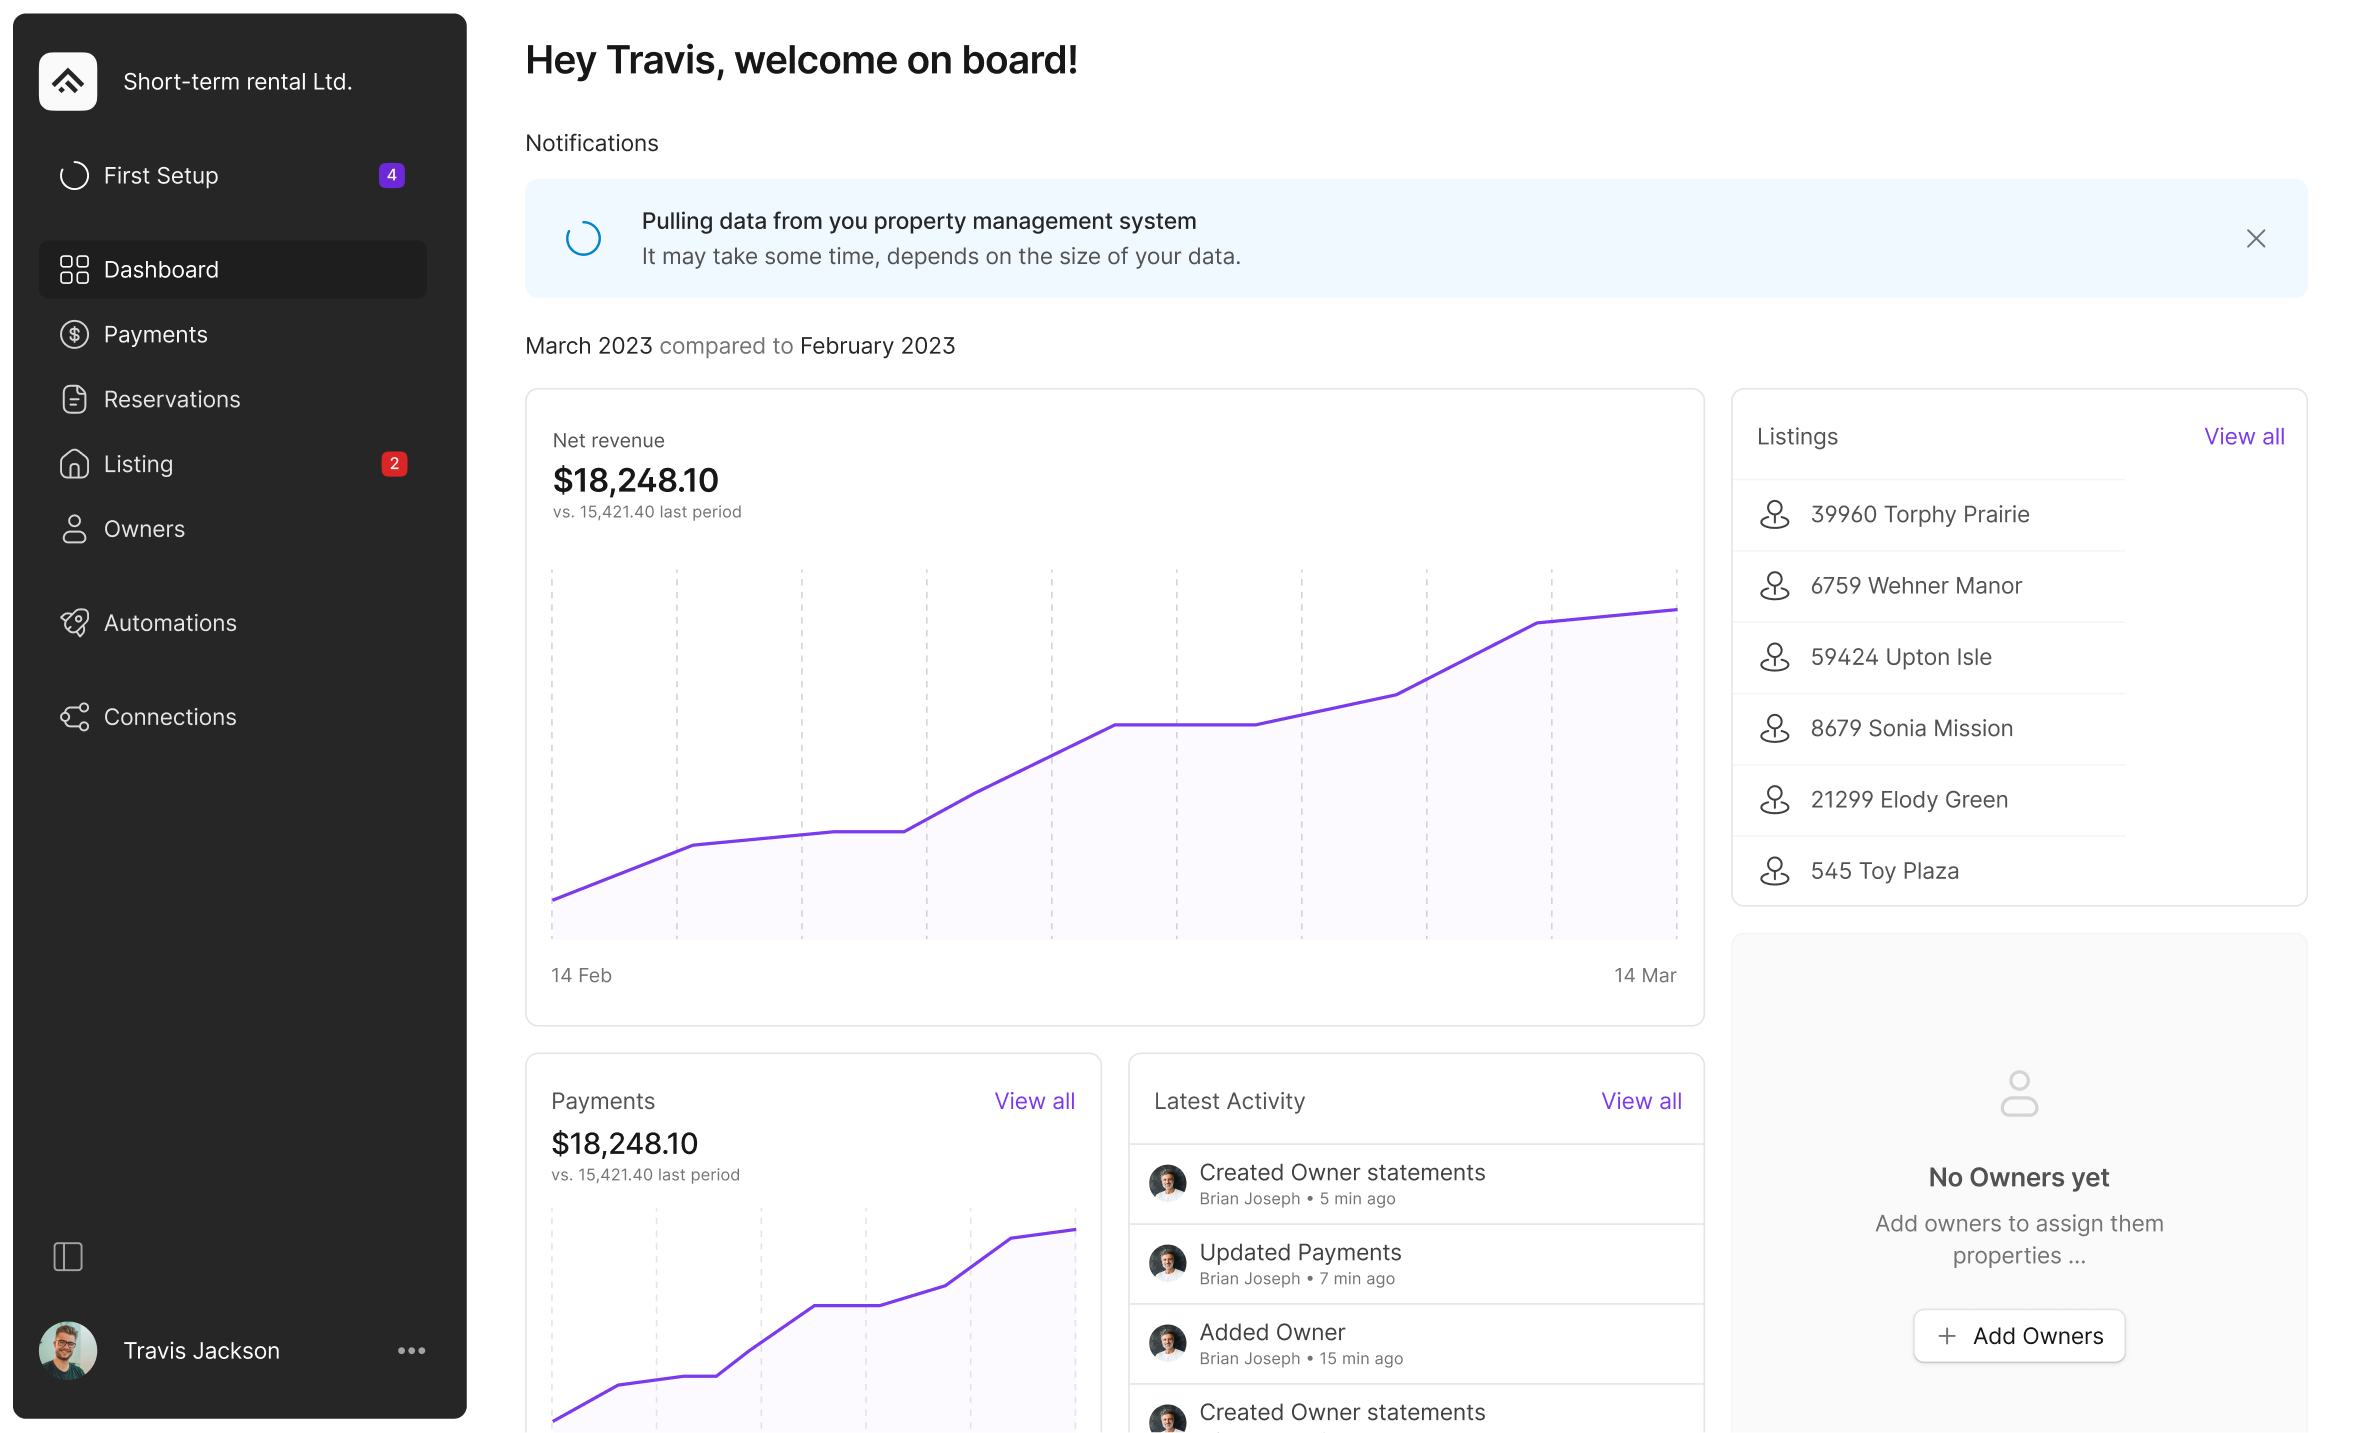Toggle the sidebar collapse panel icon
2360x1433 pixels.
point(68,1256)
